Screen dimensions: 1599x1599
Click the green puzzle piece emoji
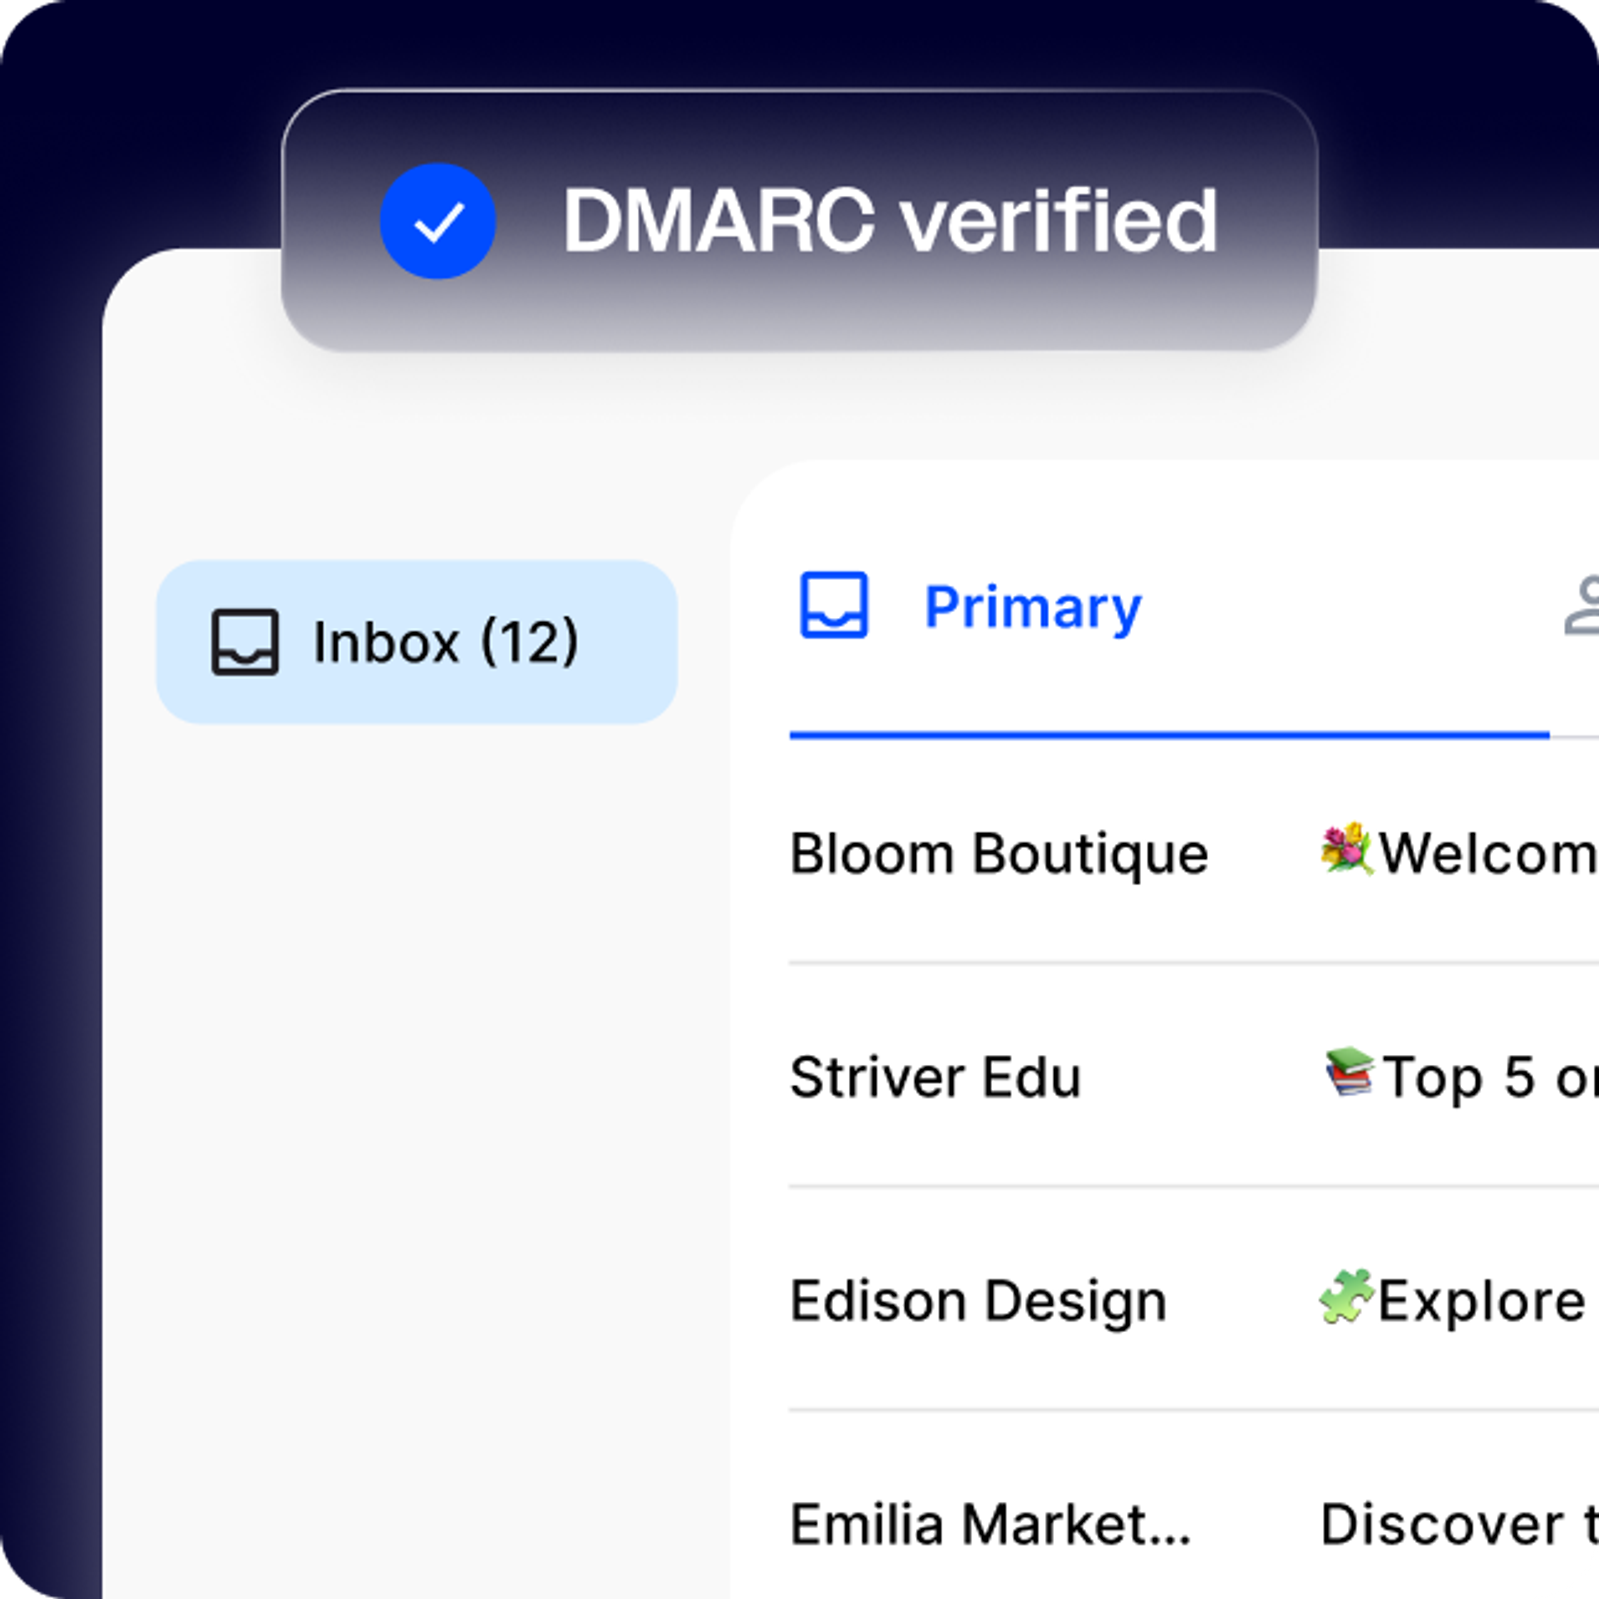pos(1345,1297)
